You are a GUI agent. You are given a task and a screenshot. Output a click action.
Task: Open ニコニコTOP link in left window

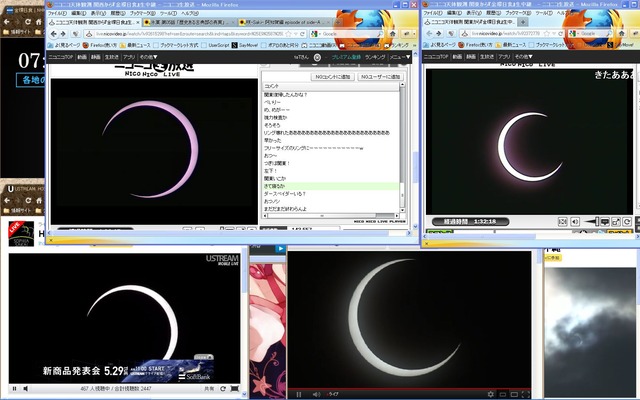[x=61, y=57]
